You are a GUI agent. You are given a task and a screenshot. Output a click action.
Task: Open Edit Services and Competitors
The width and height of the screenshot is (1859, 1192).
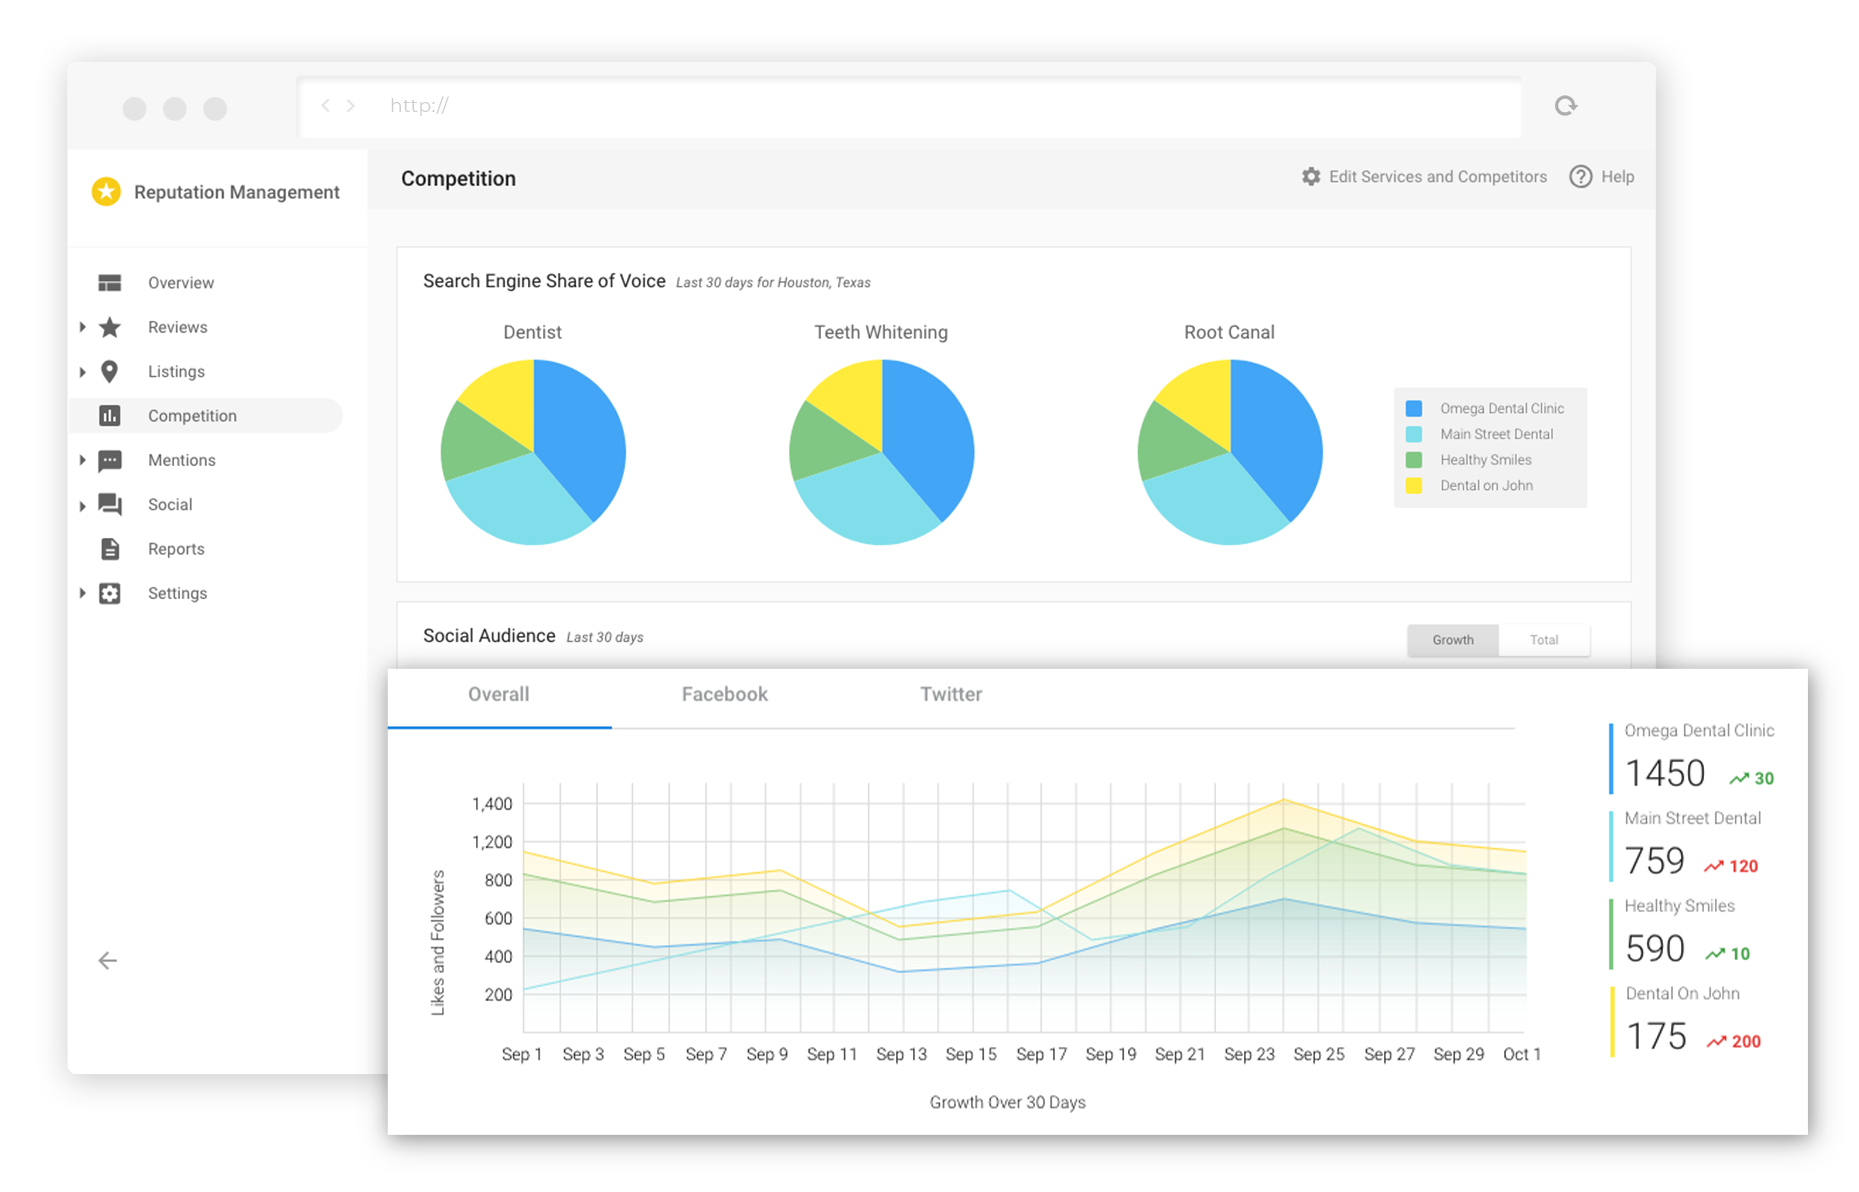1424,177
